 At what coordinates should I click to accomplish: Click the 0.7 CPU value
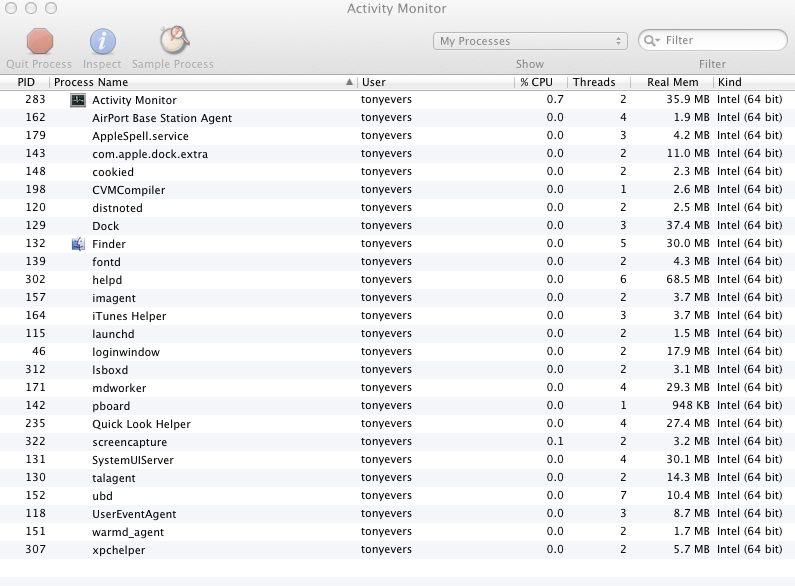tap(555, 99)
